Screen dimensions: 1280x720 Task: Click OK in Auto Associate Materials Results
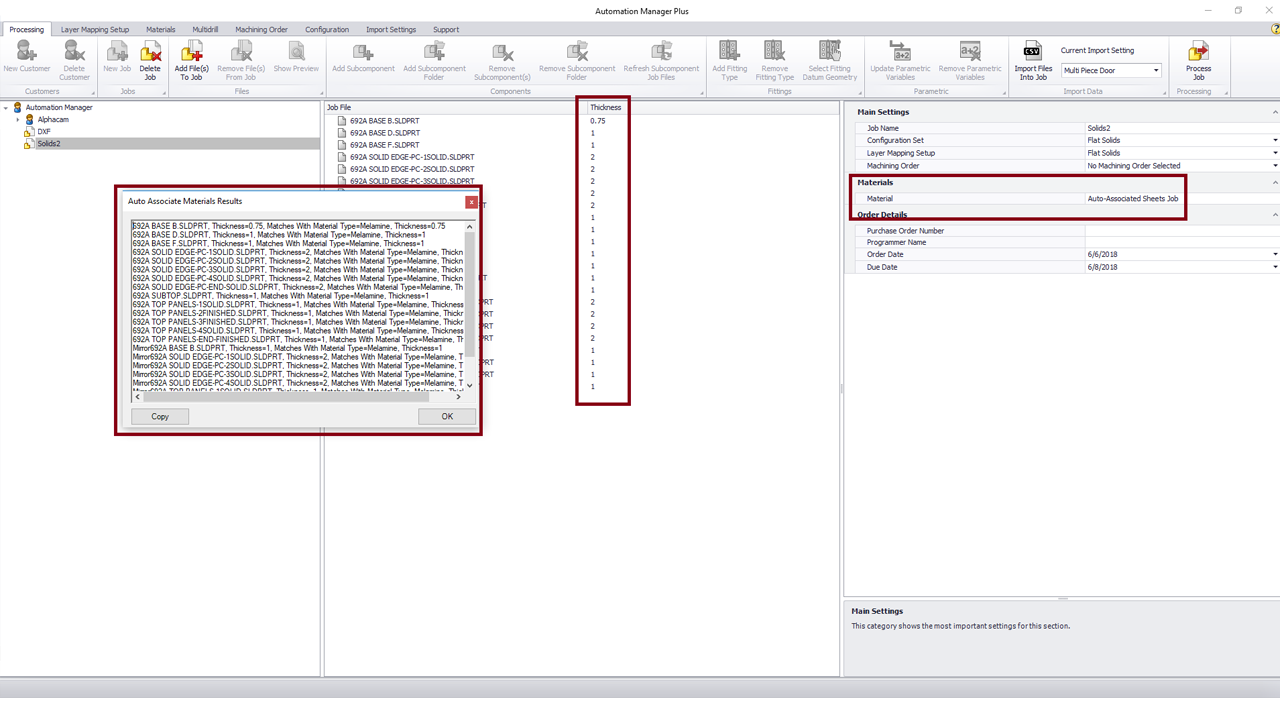(447, 416)
